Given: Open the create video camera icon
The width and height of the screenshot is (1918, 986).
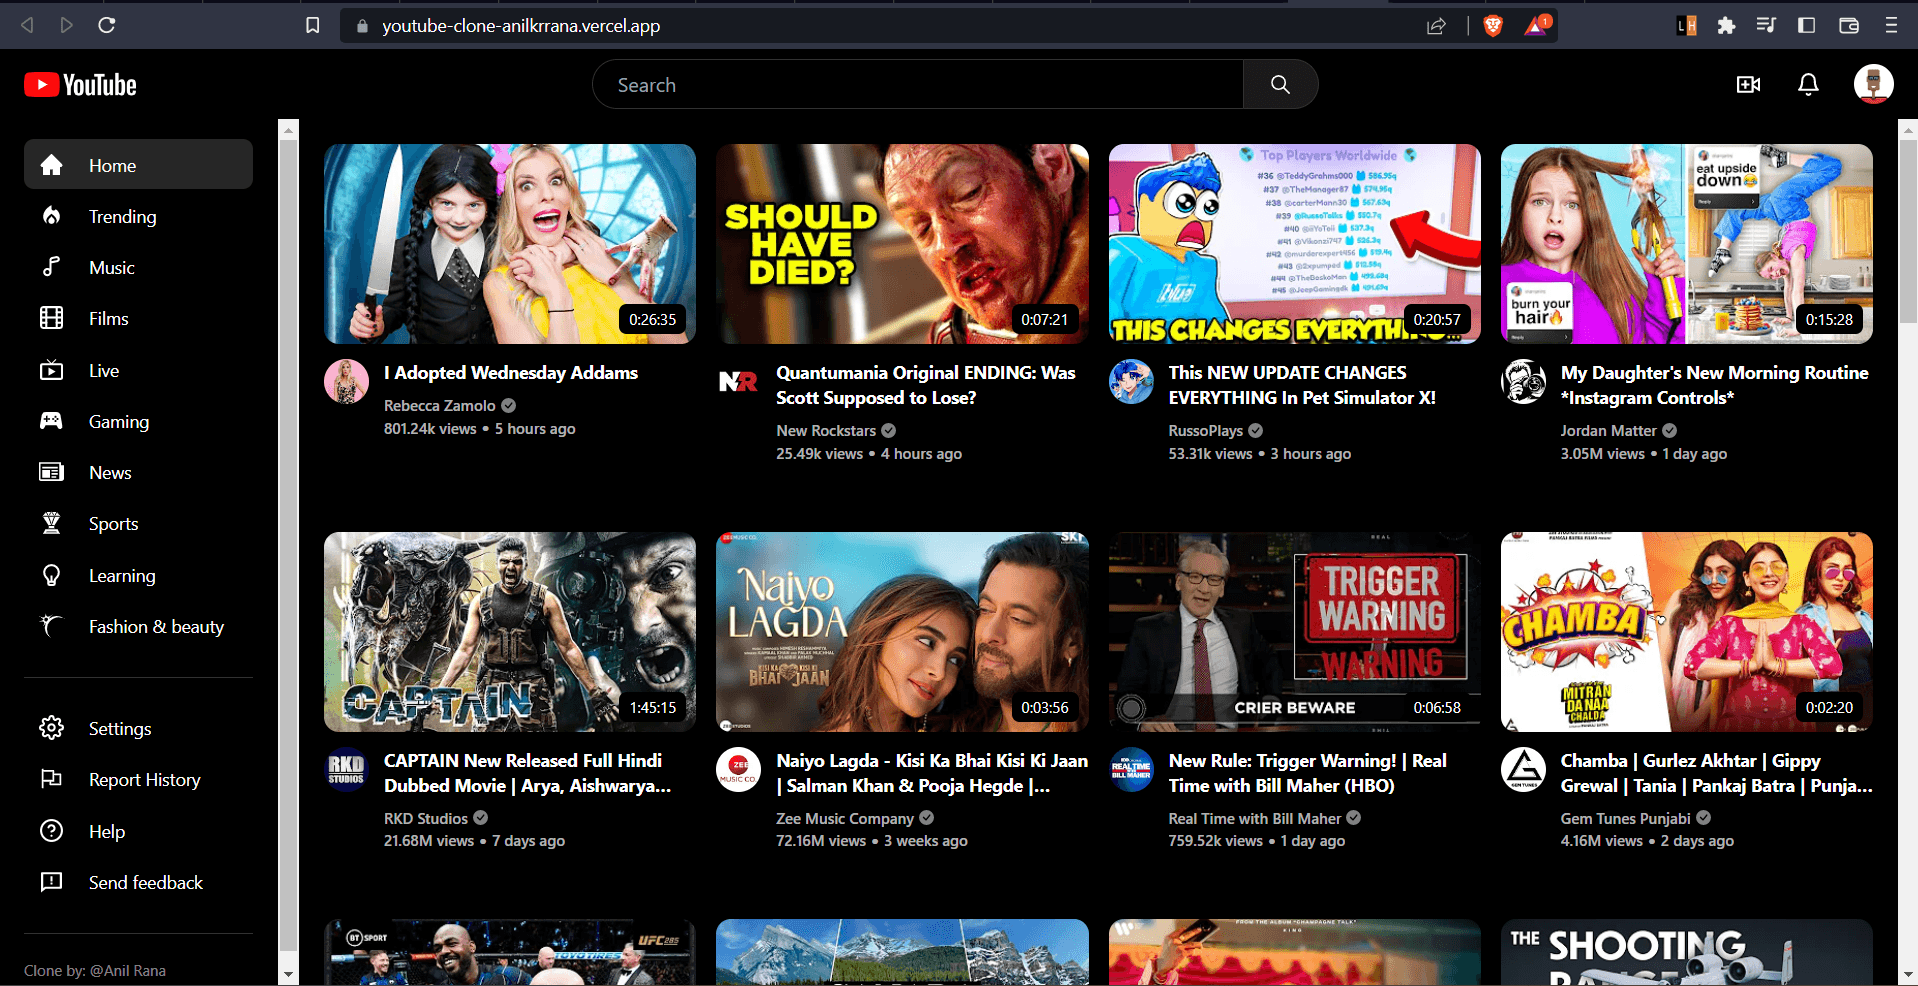Looking at the screenshot, I should point(1748,85).
